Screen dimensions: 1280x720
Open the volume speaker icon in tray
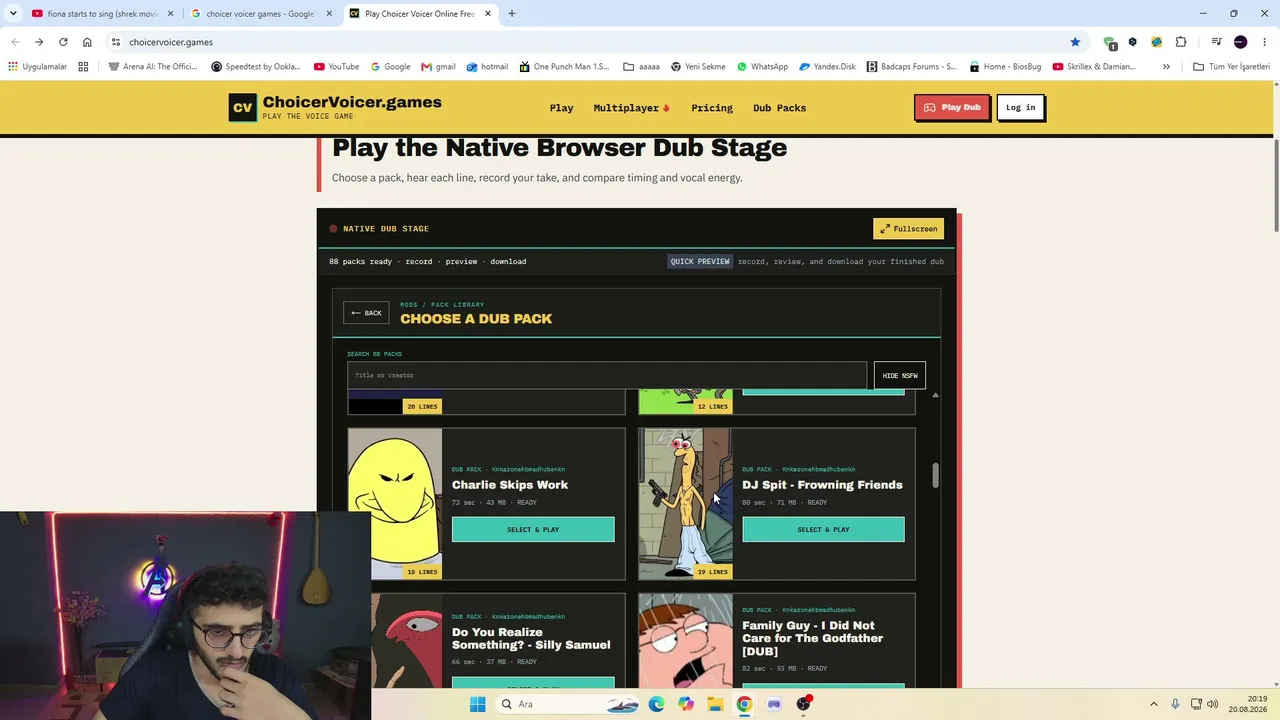1213,704
